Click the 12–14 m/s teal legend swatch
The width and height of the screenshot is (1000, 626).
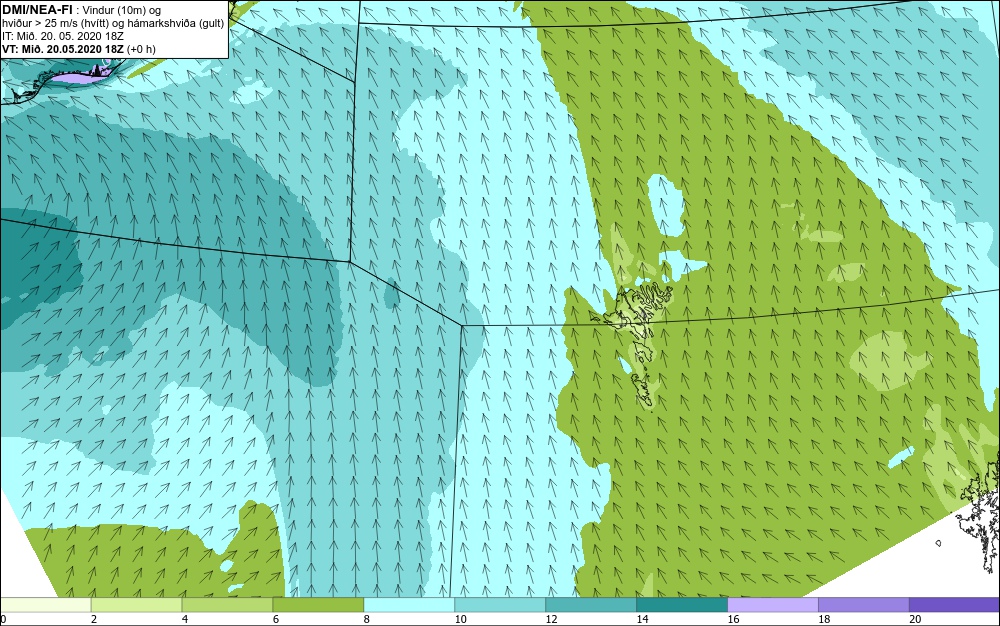tap(591, 604)
